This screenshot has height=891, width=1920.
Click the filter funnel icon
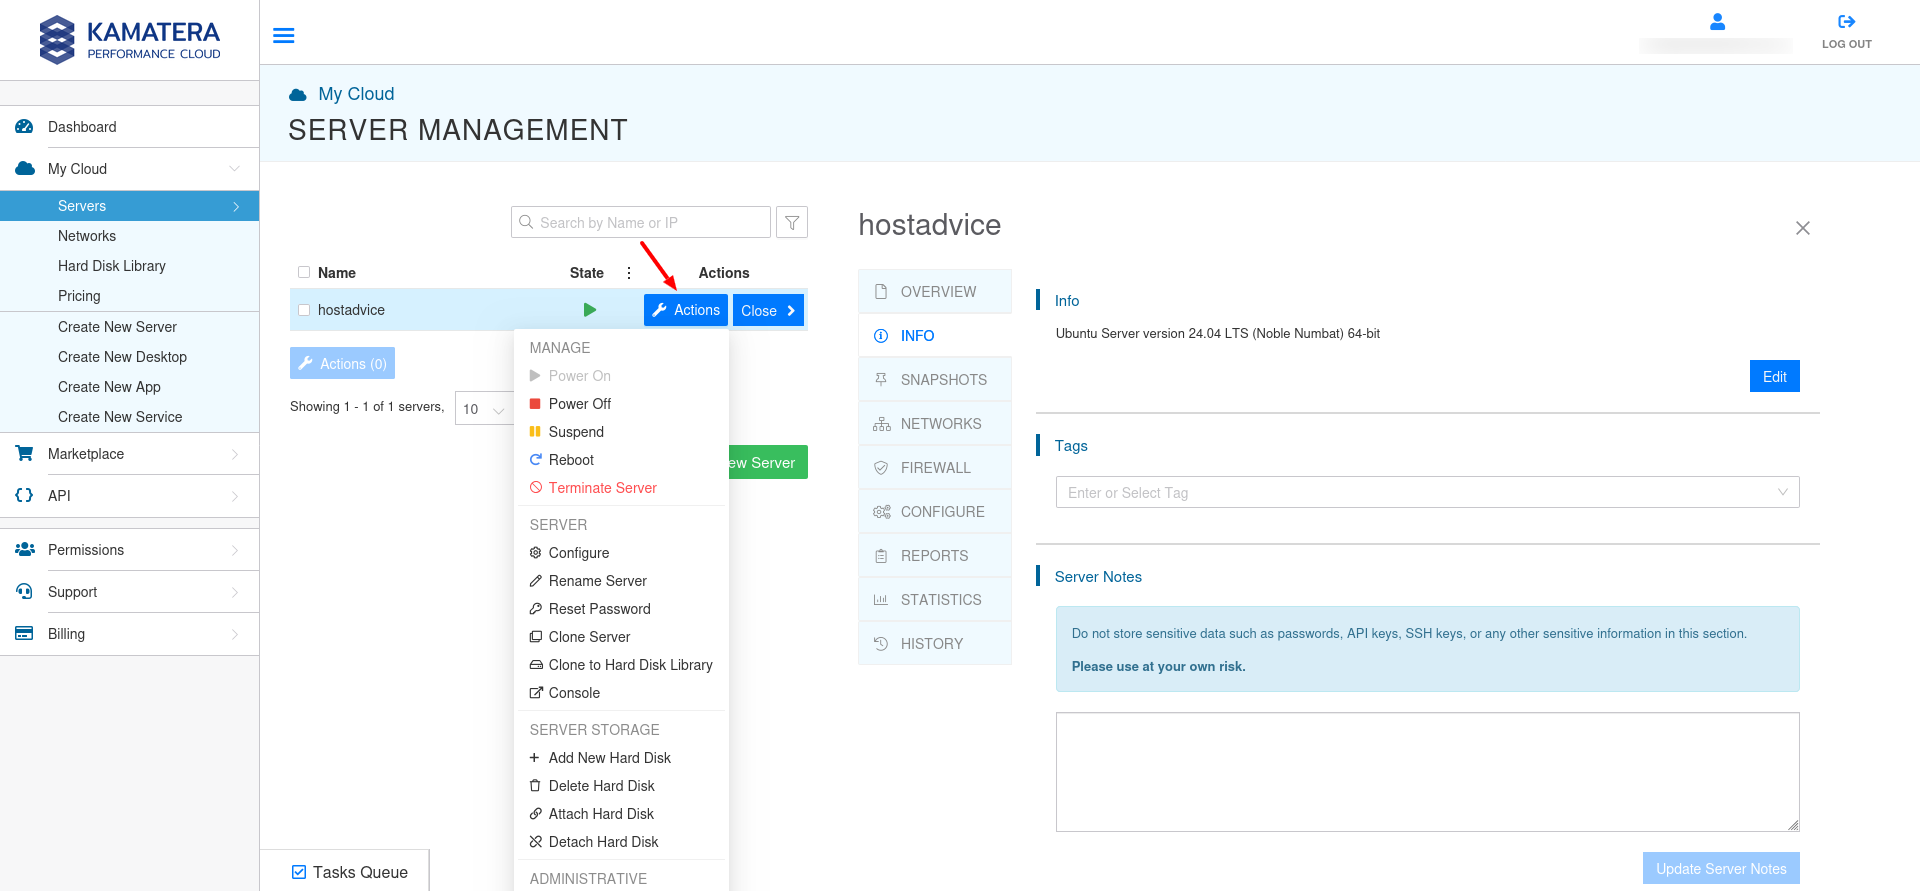tap(792, 222)
